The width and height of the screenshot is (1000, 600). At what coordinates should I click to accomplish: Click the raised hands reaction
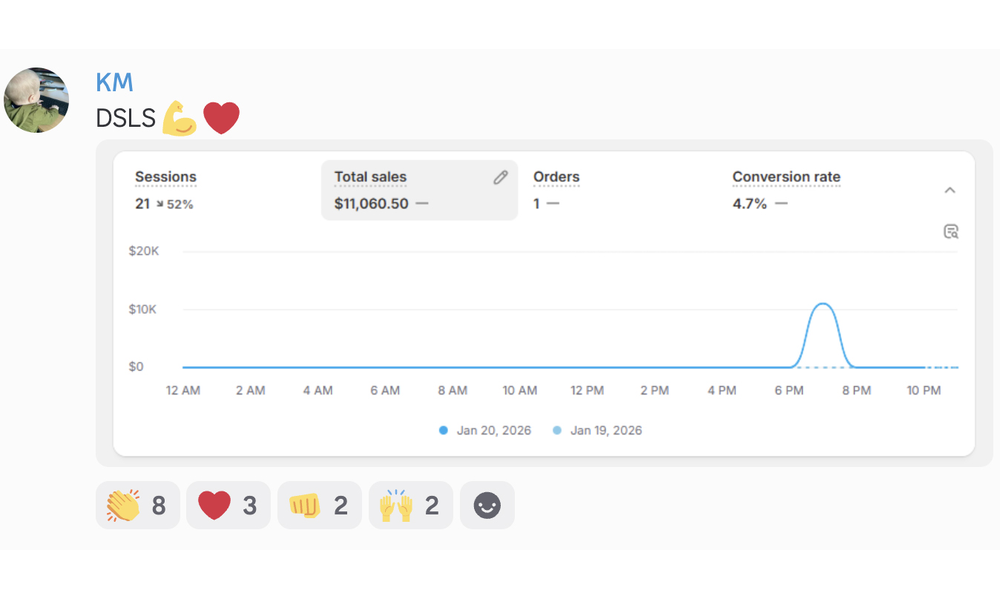click(x=410, y=506)
